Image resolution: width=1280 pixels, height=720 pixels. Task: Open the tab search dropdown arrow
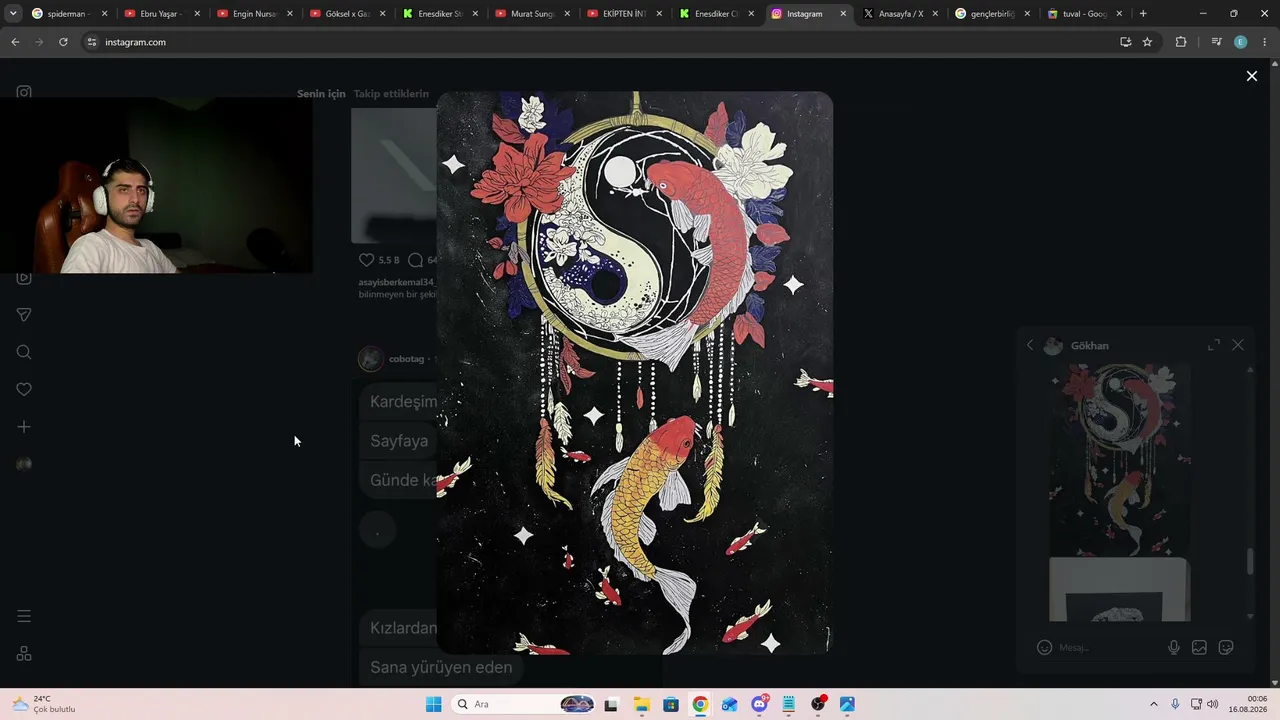tap(13, 14)
